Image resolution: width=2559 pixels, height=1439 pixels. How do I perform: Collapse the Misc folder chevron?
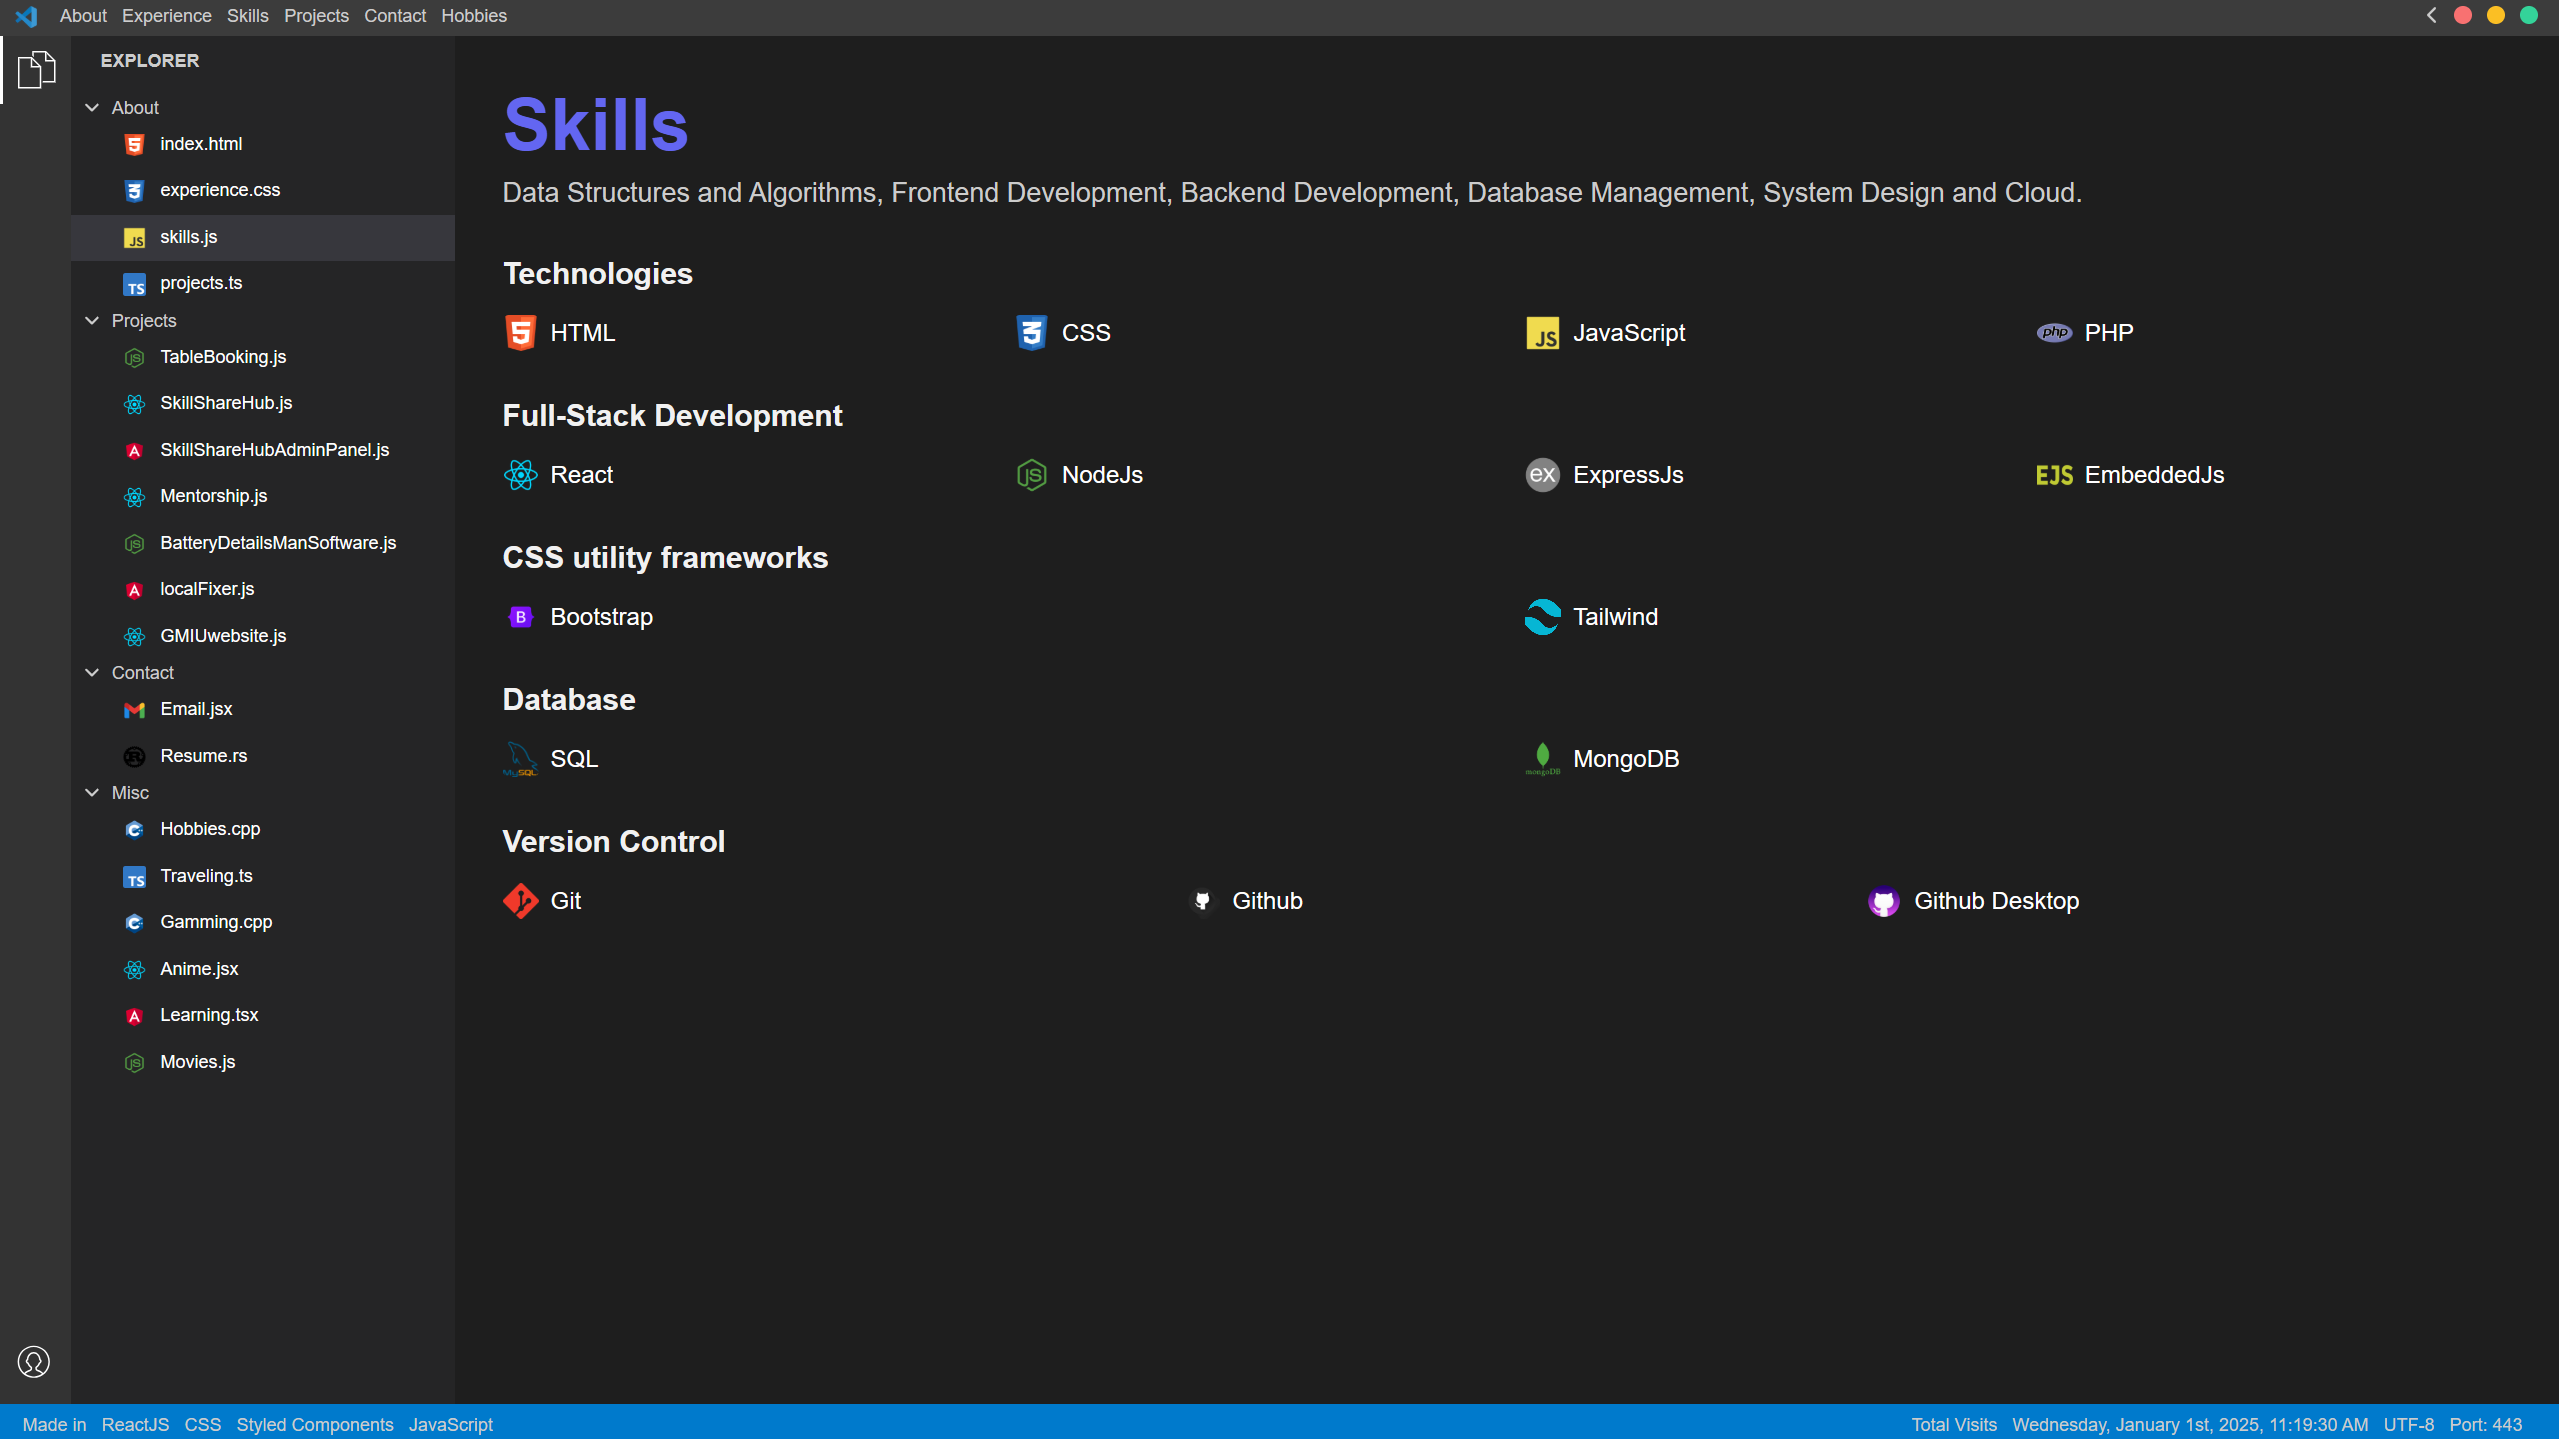[92, 792]
